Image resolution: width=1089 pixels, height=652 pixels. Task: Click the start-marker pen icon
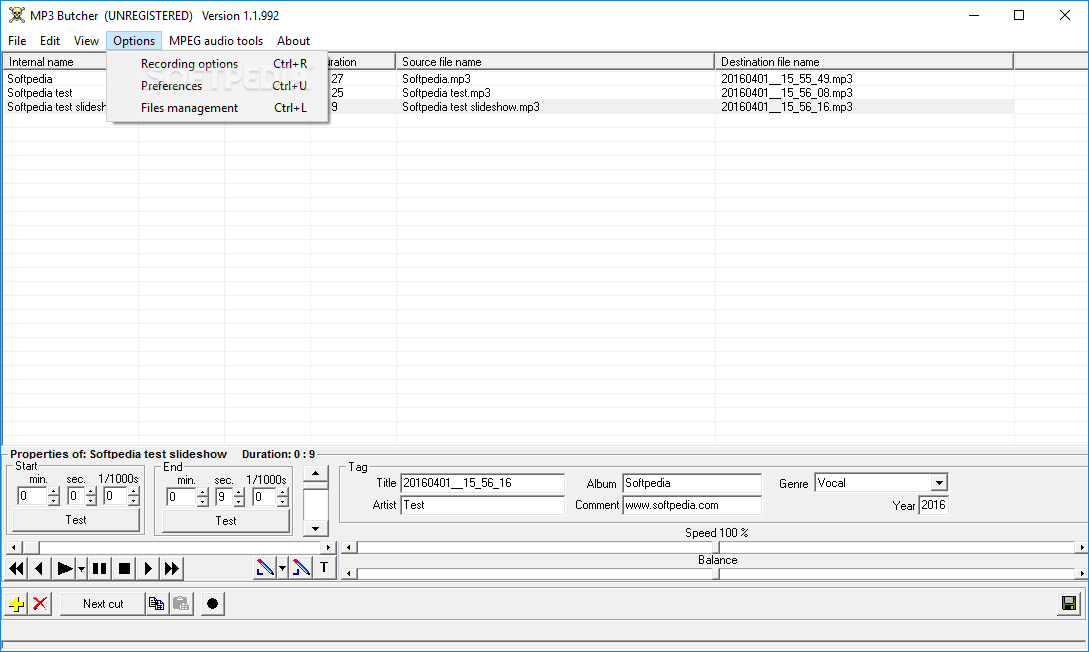265,568
